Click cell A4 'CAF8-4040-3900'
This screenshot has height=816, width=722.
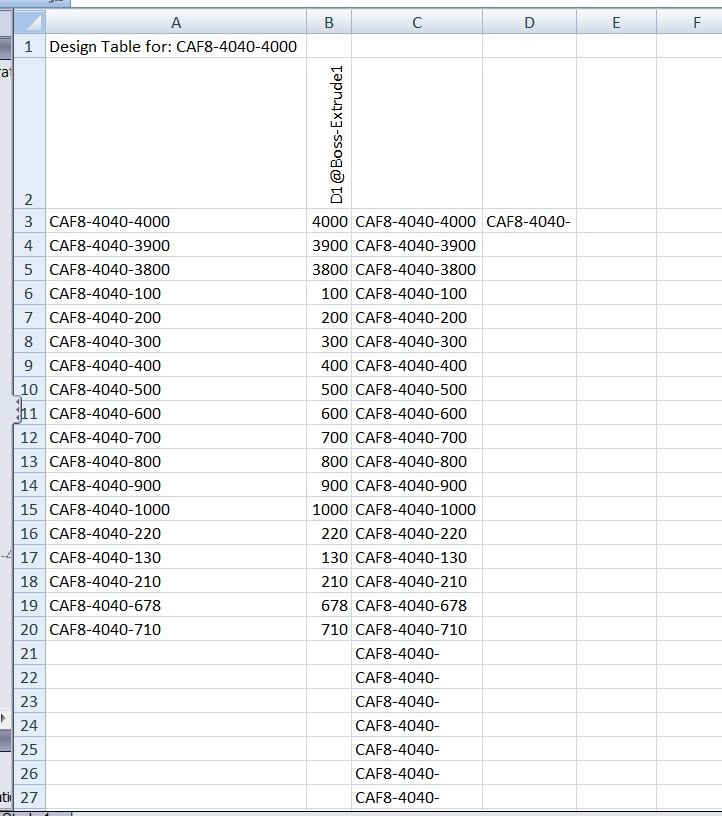[x=176, y=245]
